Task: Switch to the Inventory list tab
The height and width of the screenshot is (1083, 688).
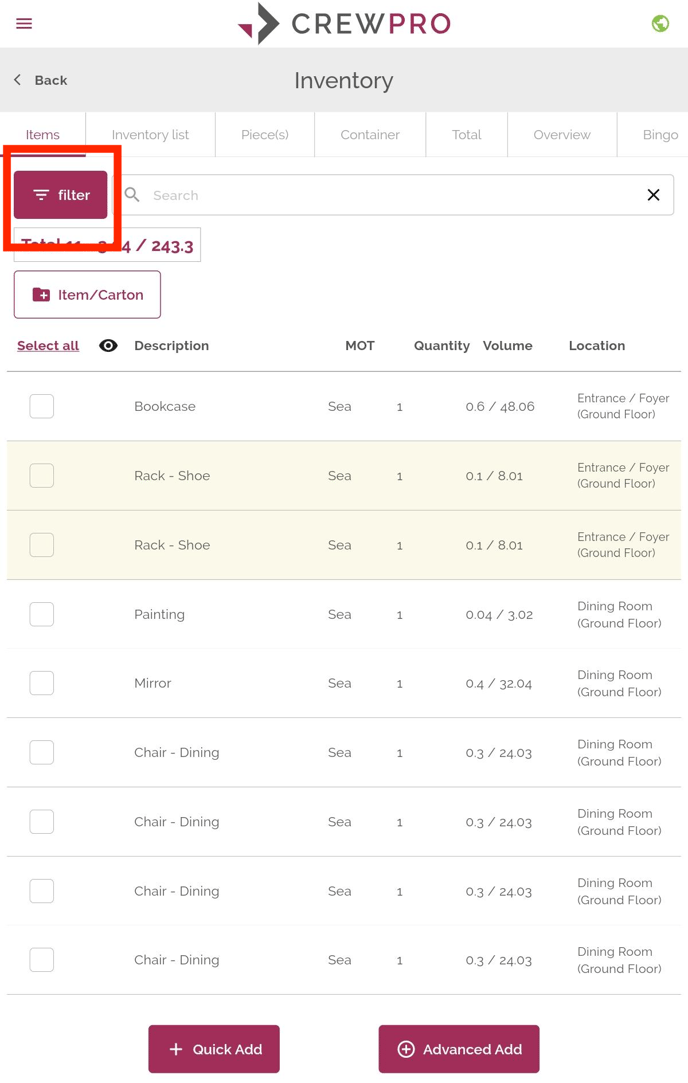Action: [150, 135]
